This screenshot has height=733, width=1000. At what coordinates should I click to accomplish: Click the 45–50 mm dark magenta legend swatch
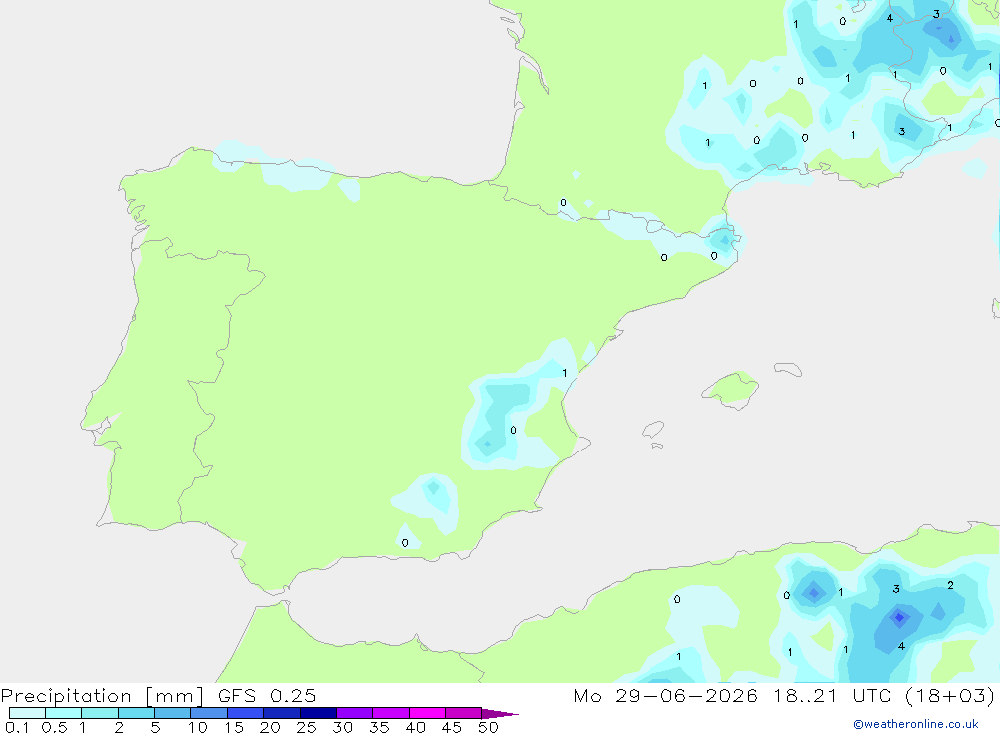[463, 713]
